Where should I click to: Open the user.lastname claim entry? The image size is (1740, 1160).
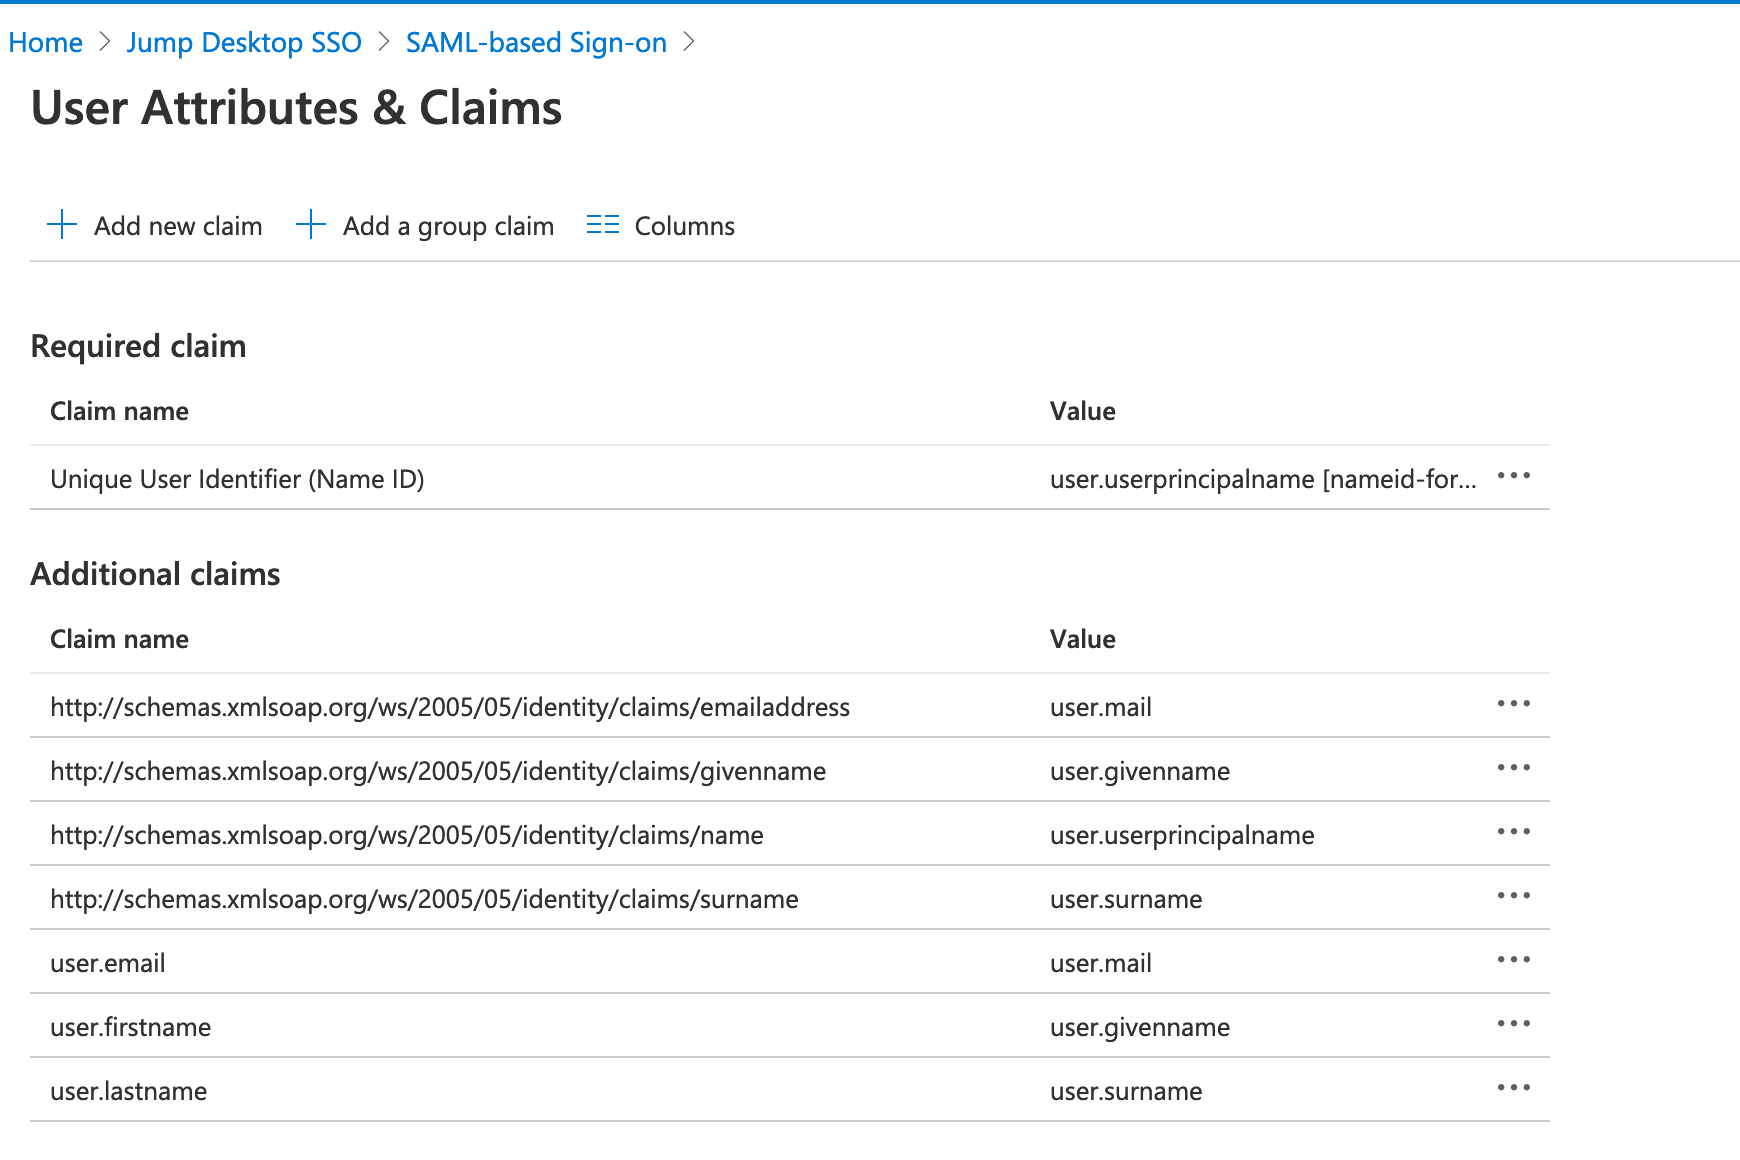click(x=128, y=1092)
